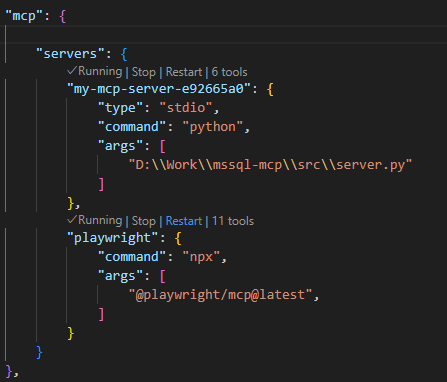Click the "@playwright/mcp@latest" string
The width and height of the screenshot is (447, 382).
click(x=220, y=295)
